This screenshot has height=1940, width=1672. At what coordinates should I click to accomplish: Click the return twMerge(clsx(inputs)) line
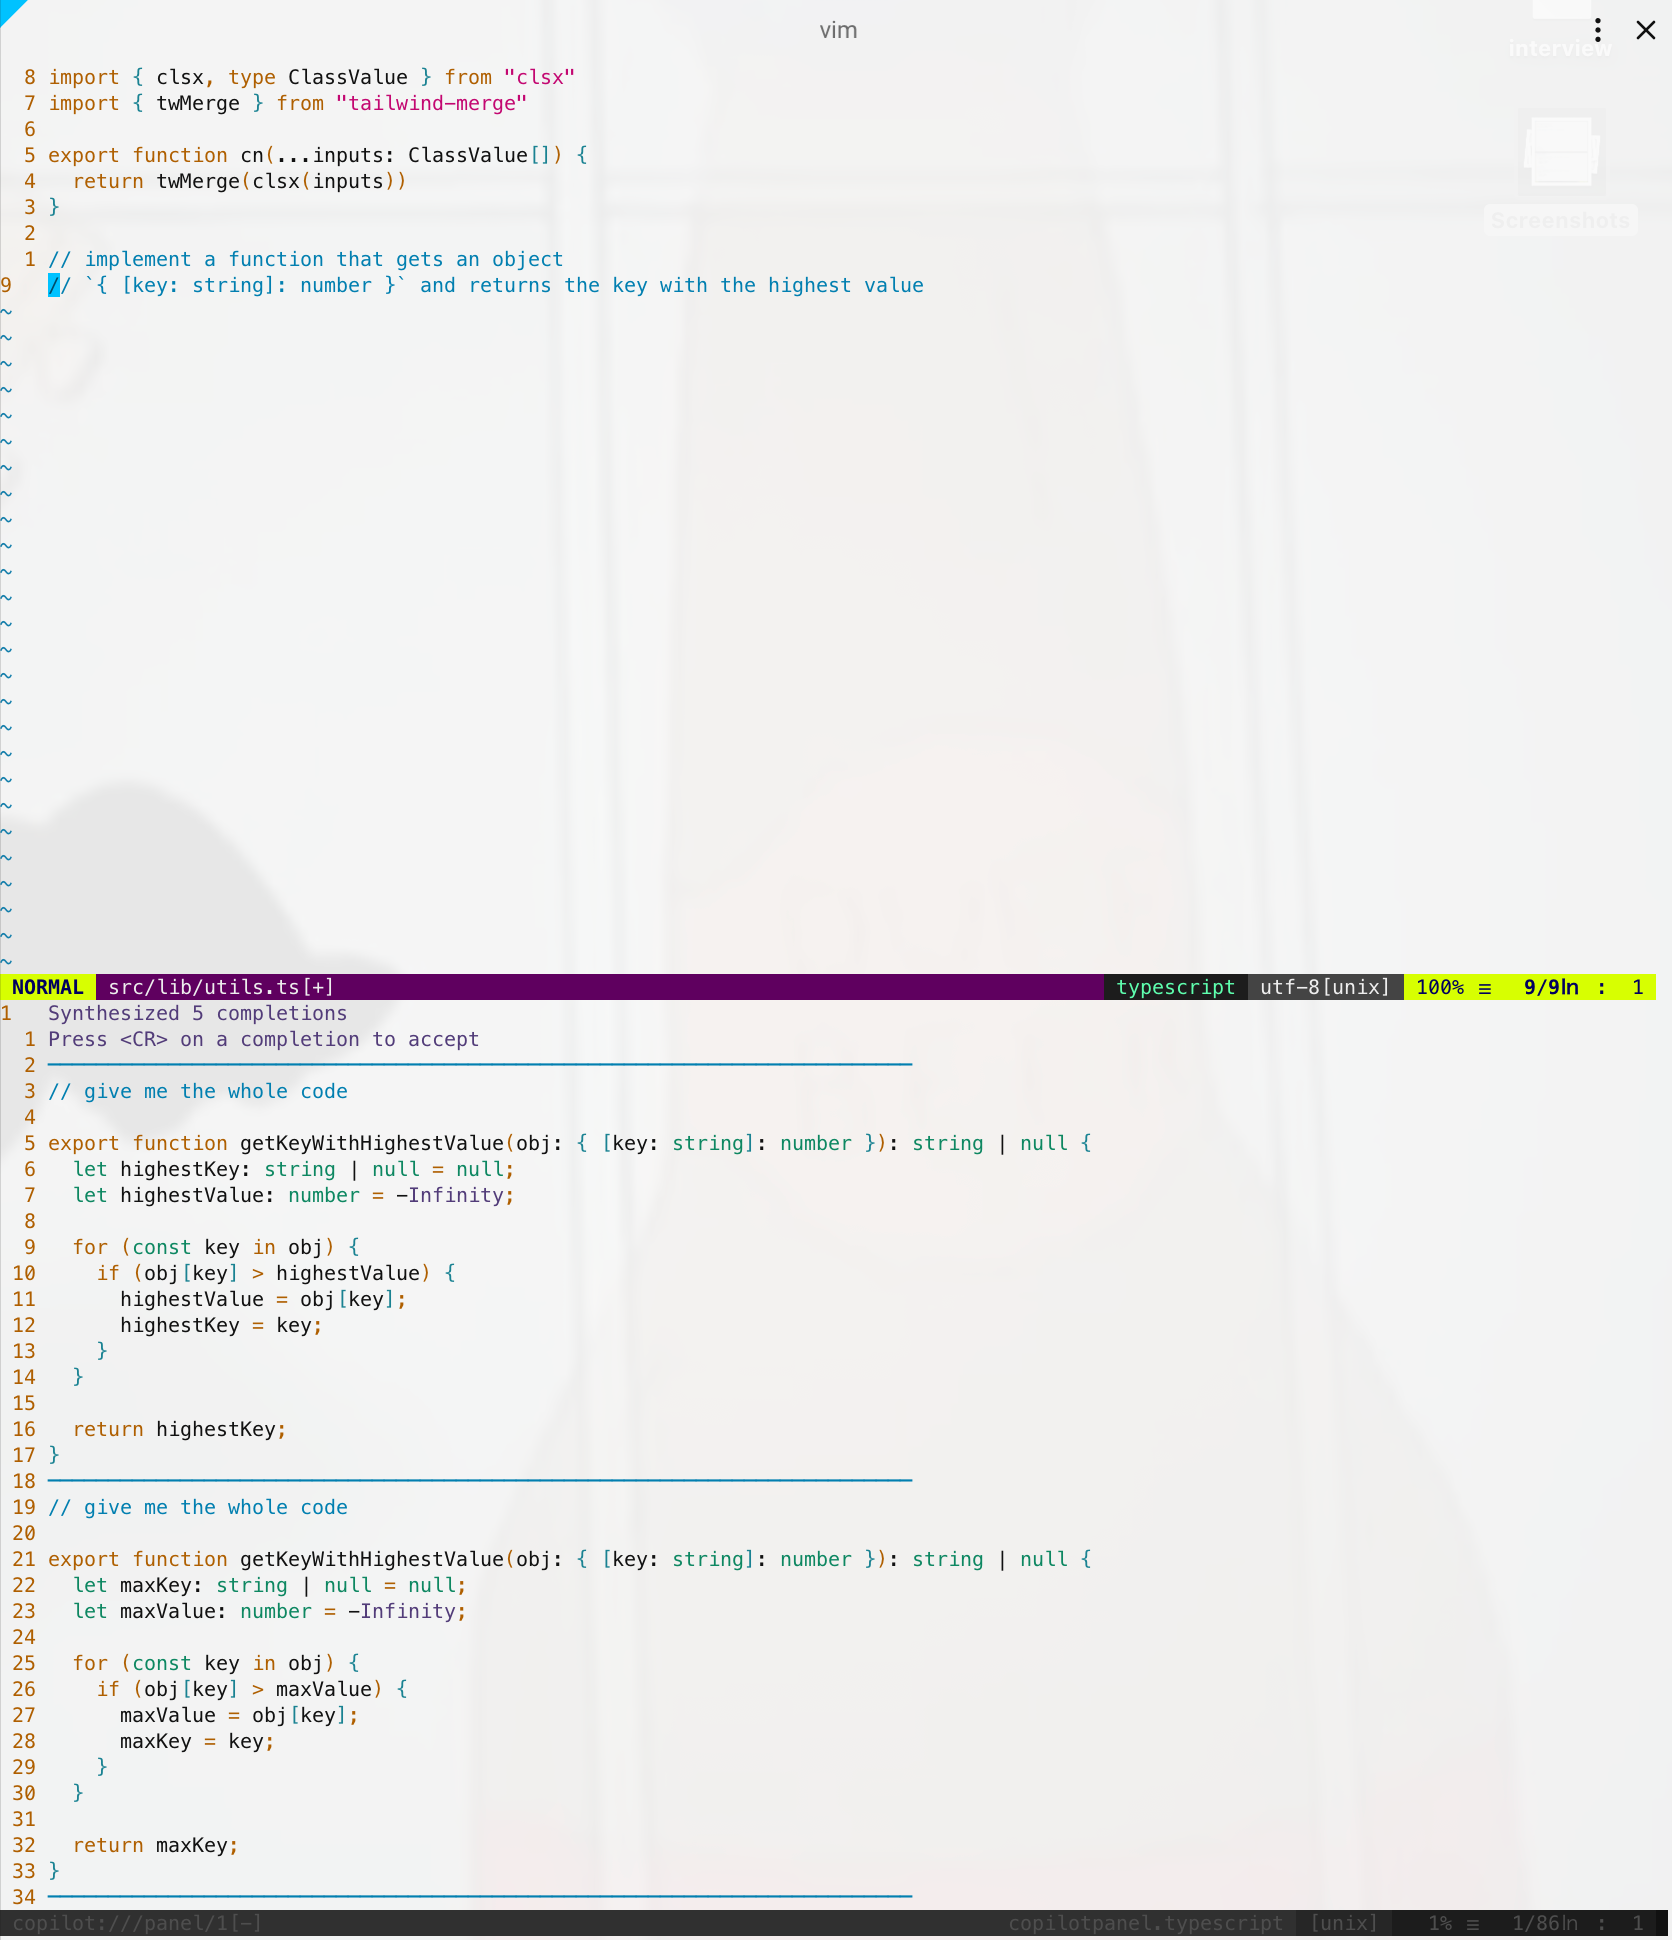pos(239,181)
